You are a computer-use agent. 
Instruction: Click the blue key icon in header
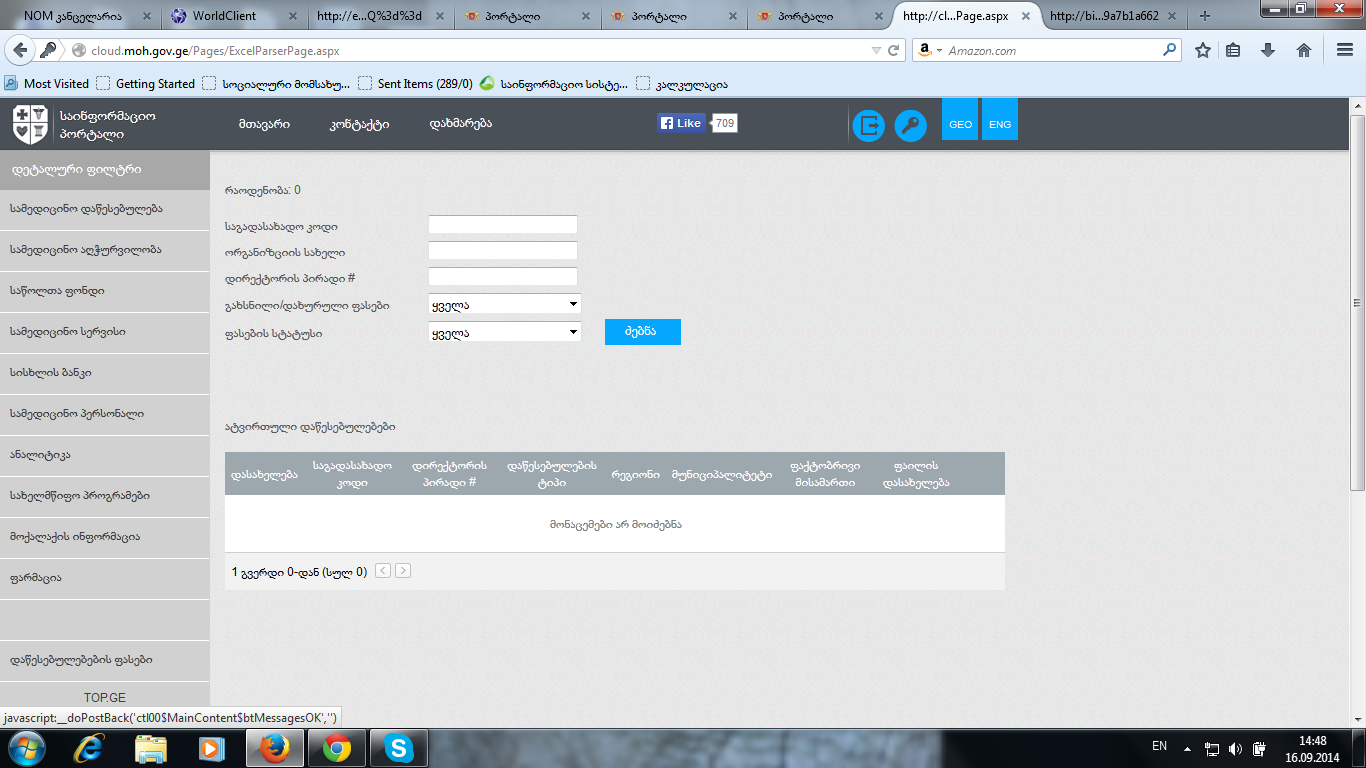coord(910,125)
